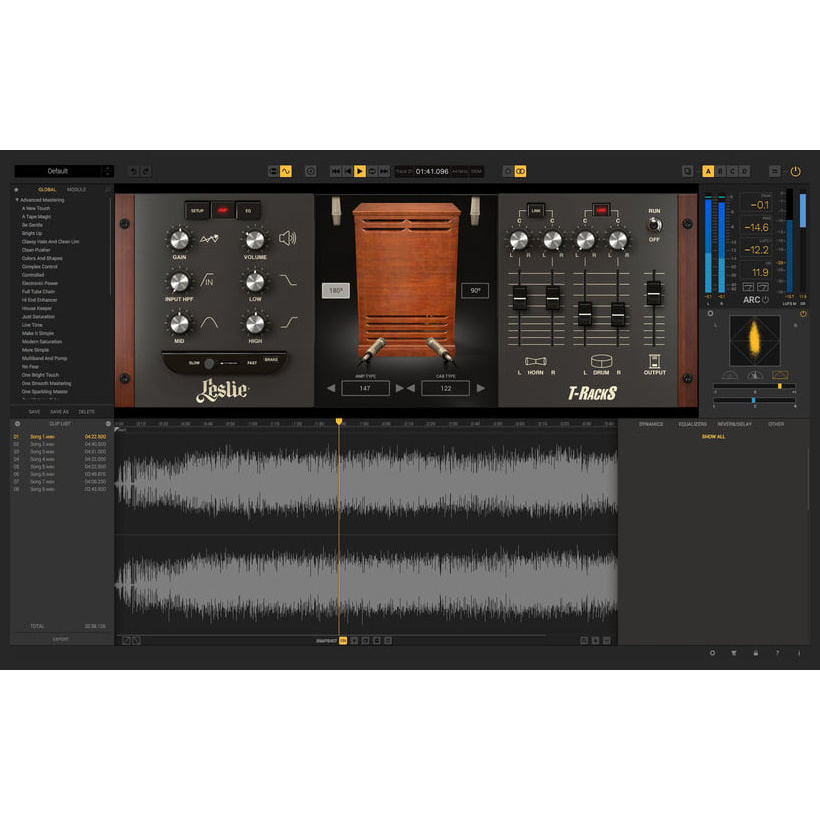This screenshot has width=820, height=820.
Task: Flip the RUN/OFF toggle switch
Action: [x=654, y=225]
